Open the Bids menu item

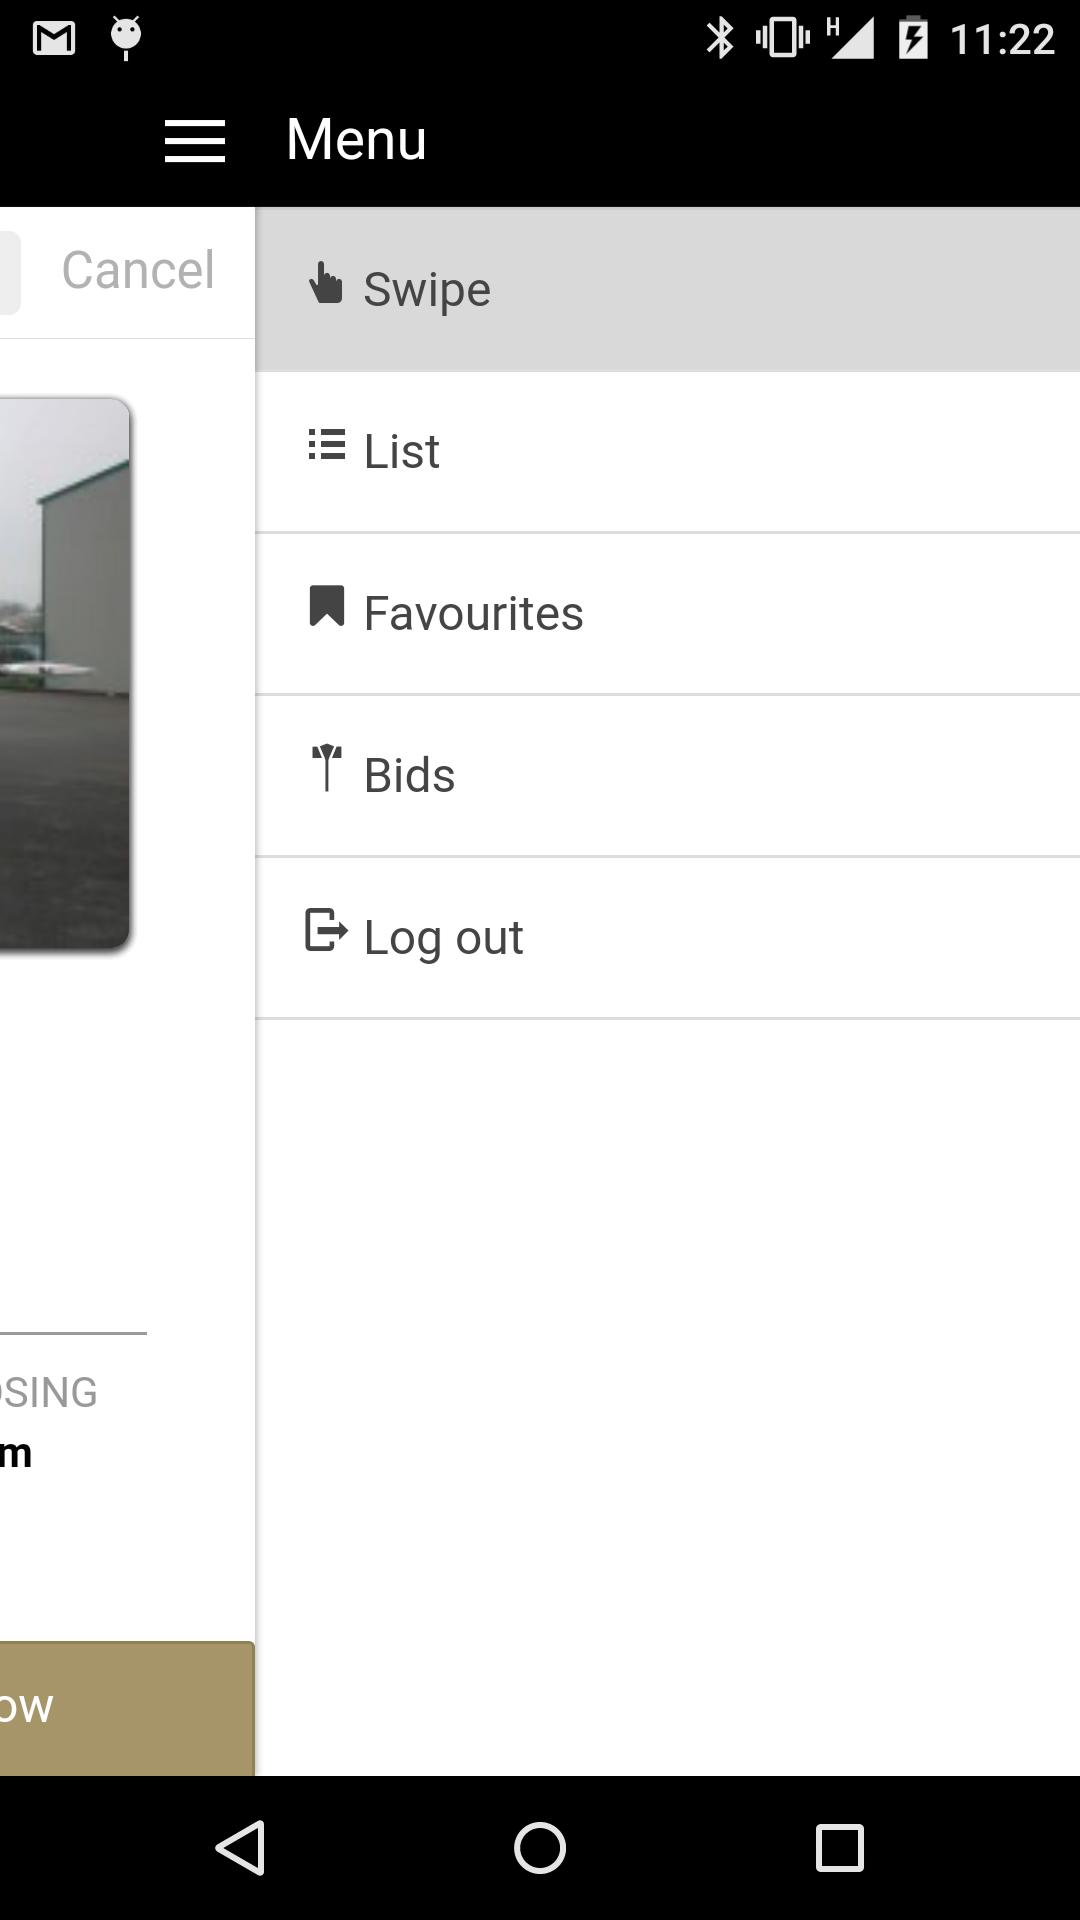click(667, 776)
